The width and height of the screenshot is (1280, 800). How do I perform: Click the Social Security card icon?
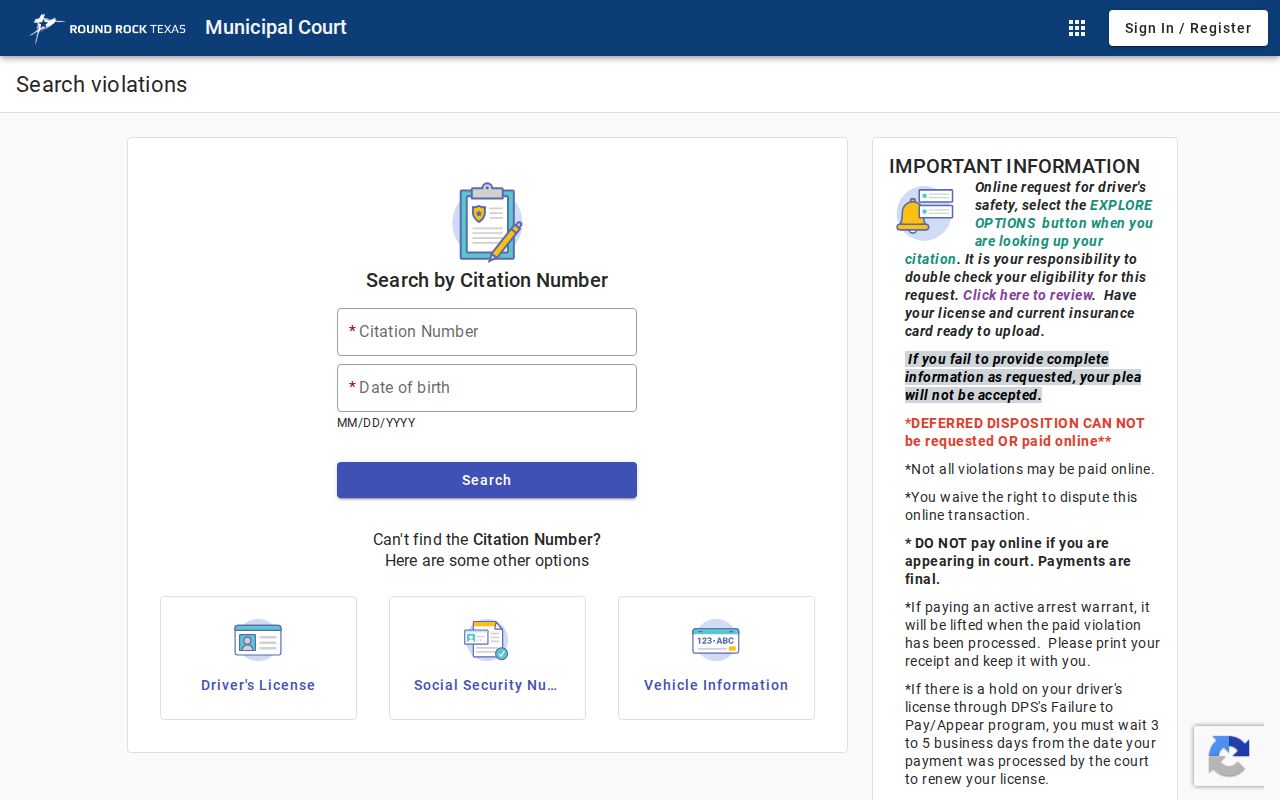click(x=487, y=640)
